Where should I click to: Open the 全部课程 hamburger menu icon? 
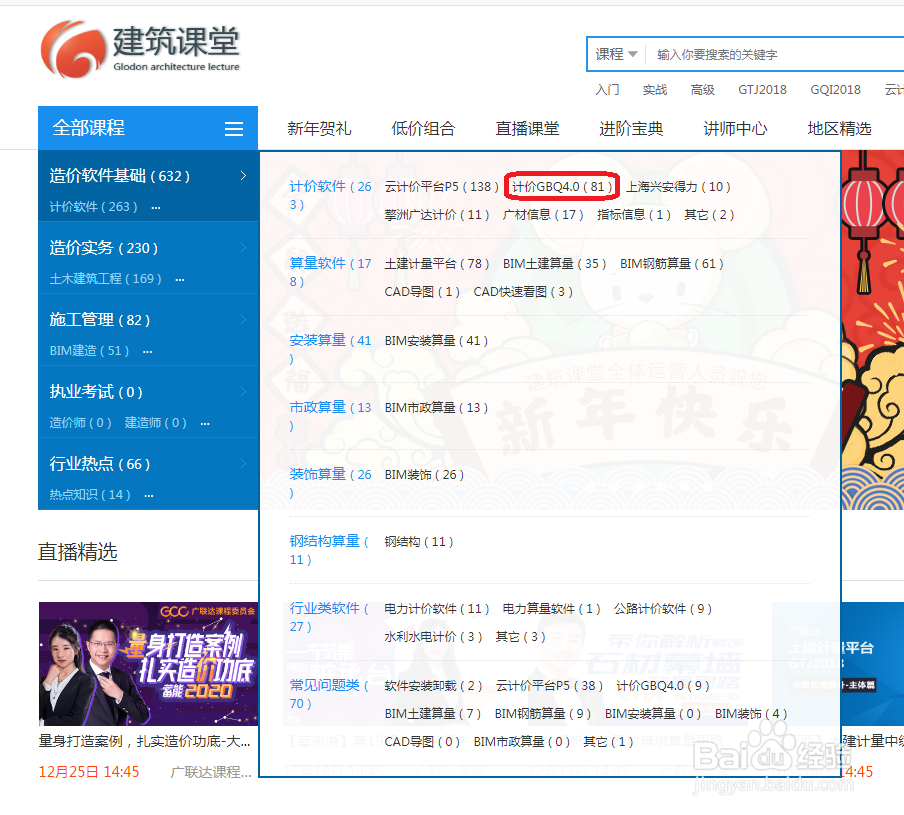click(x=233, y=129)
